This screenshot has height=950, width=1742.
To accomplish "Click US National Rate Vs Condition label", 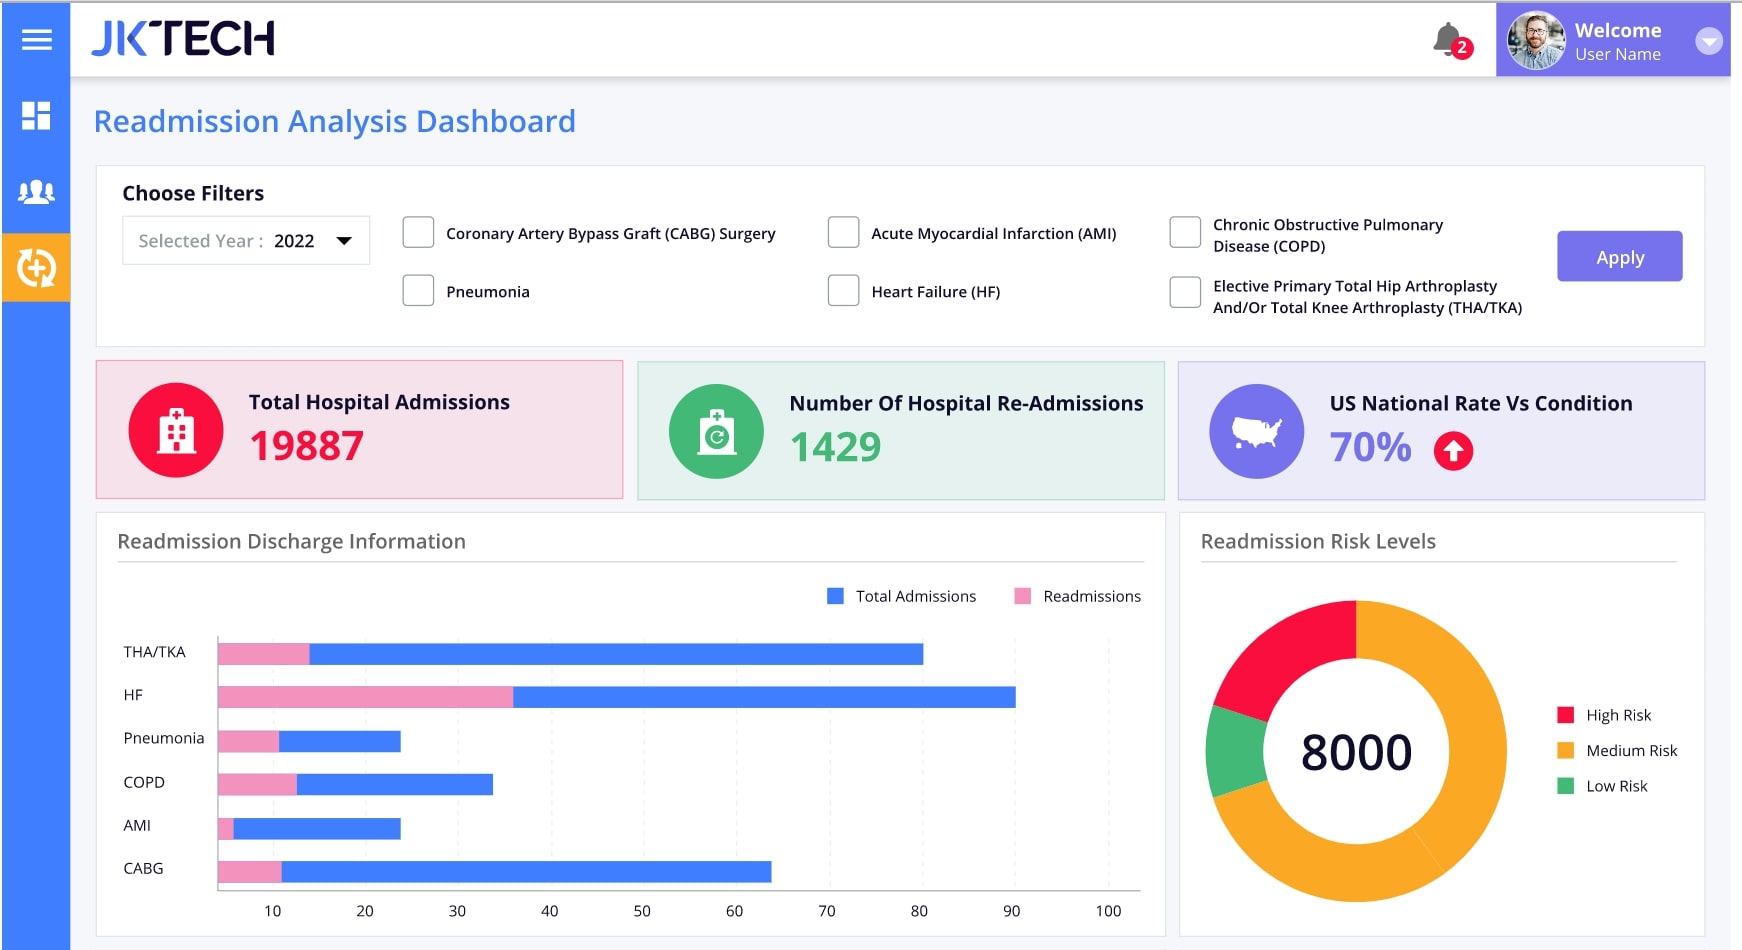I will pos(1481,403).
